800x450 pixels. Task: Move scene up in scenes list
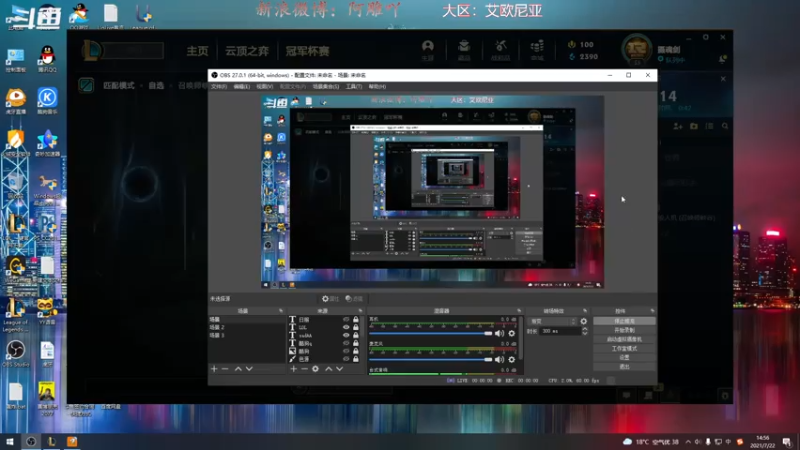click(x=238, y=369)
